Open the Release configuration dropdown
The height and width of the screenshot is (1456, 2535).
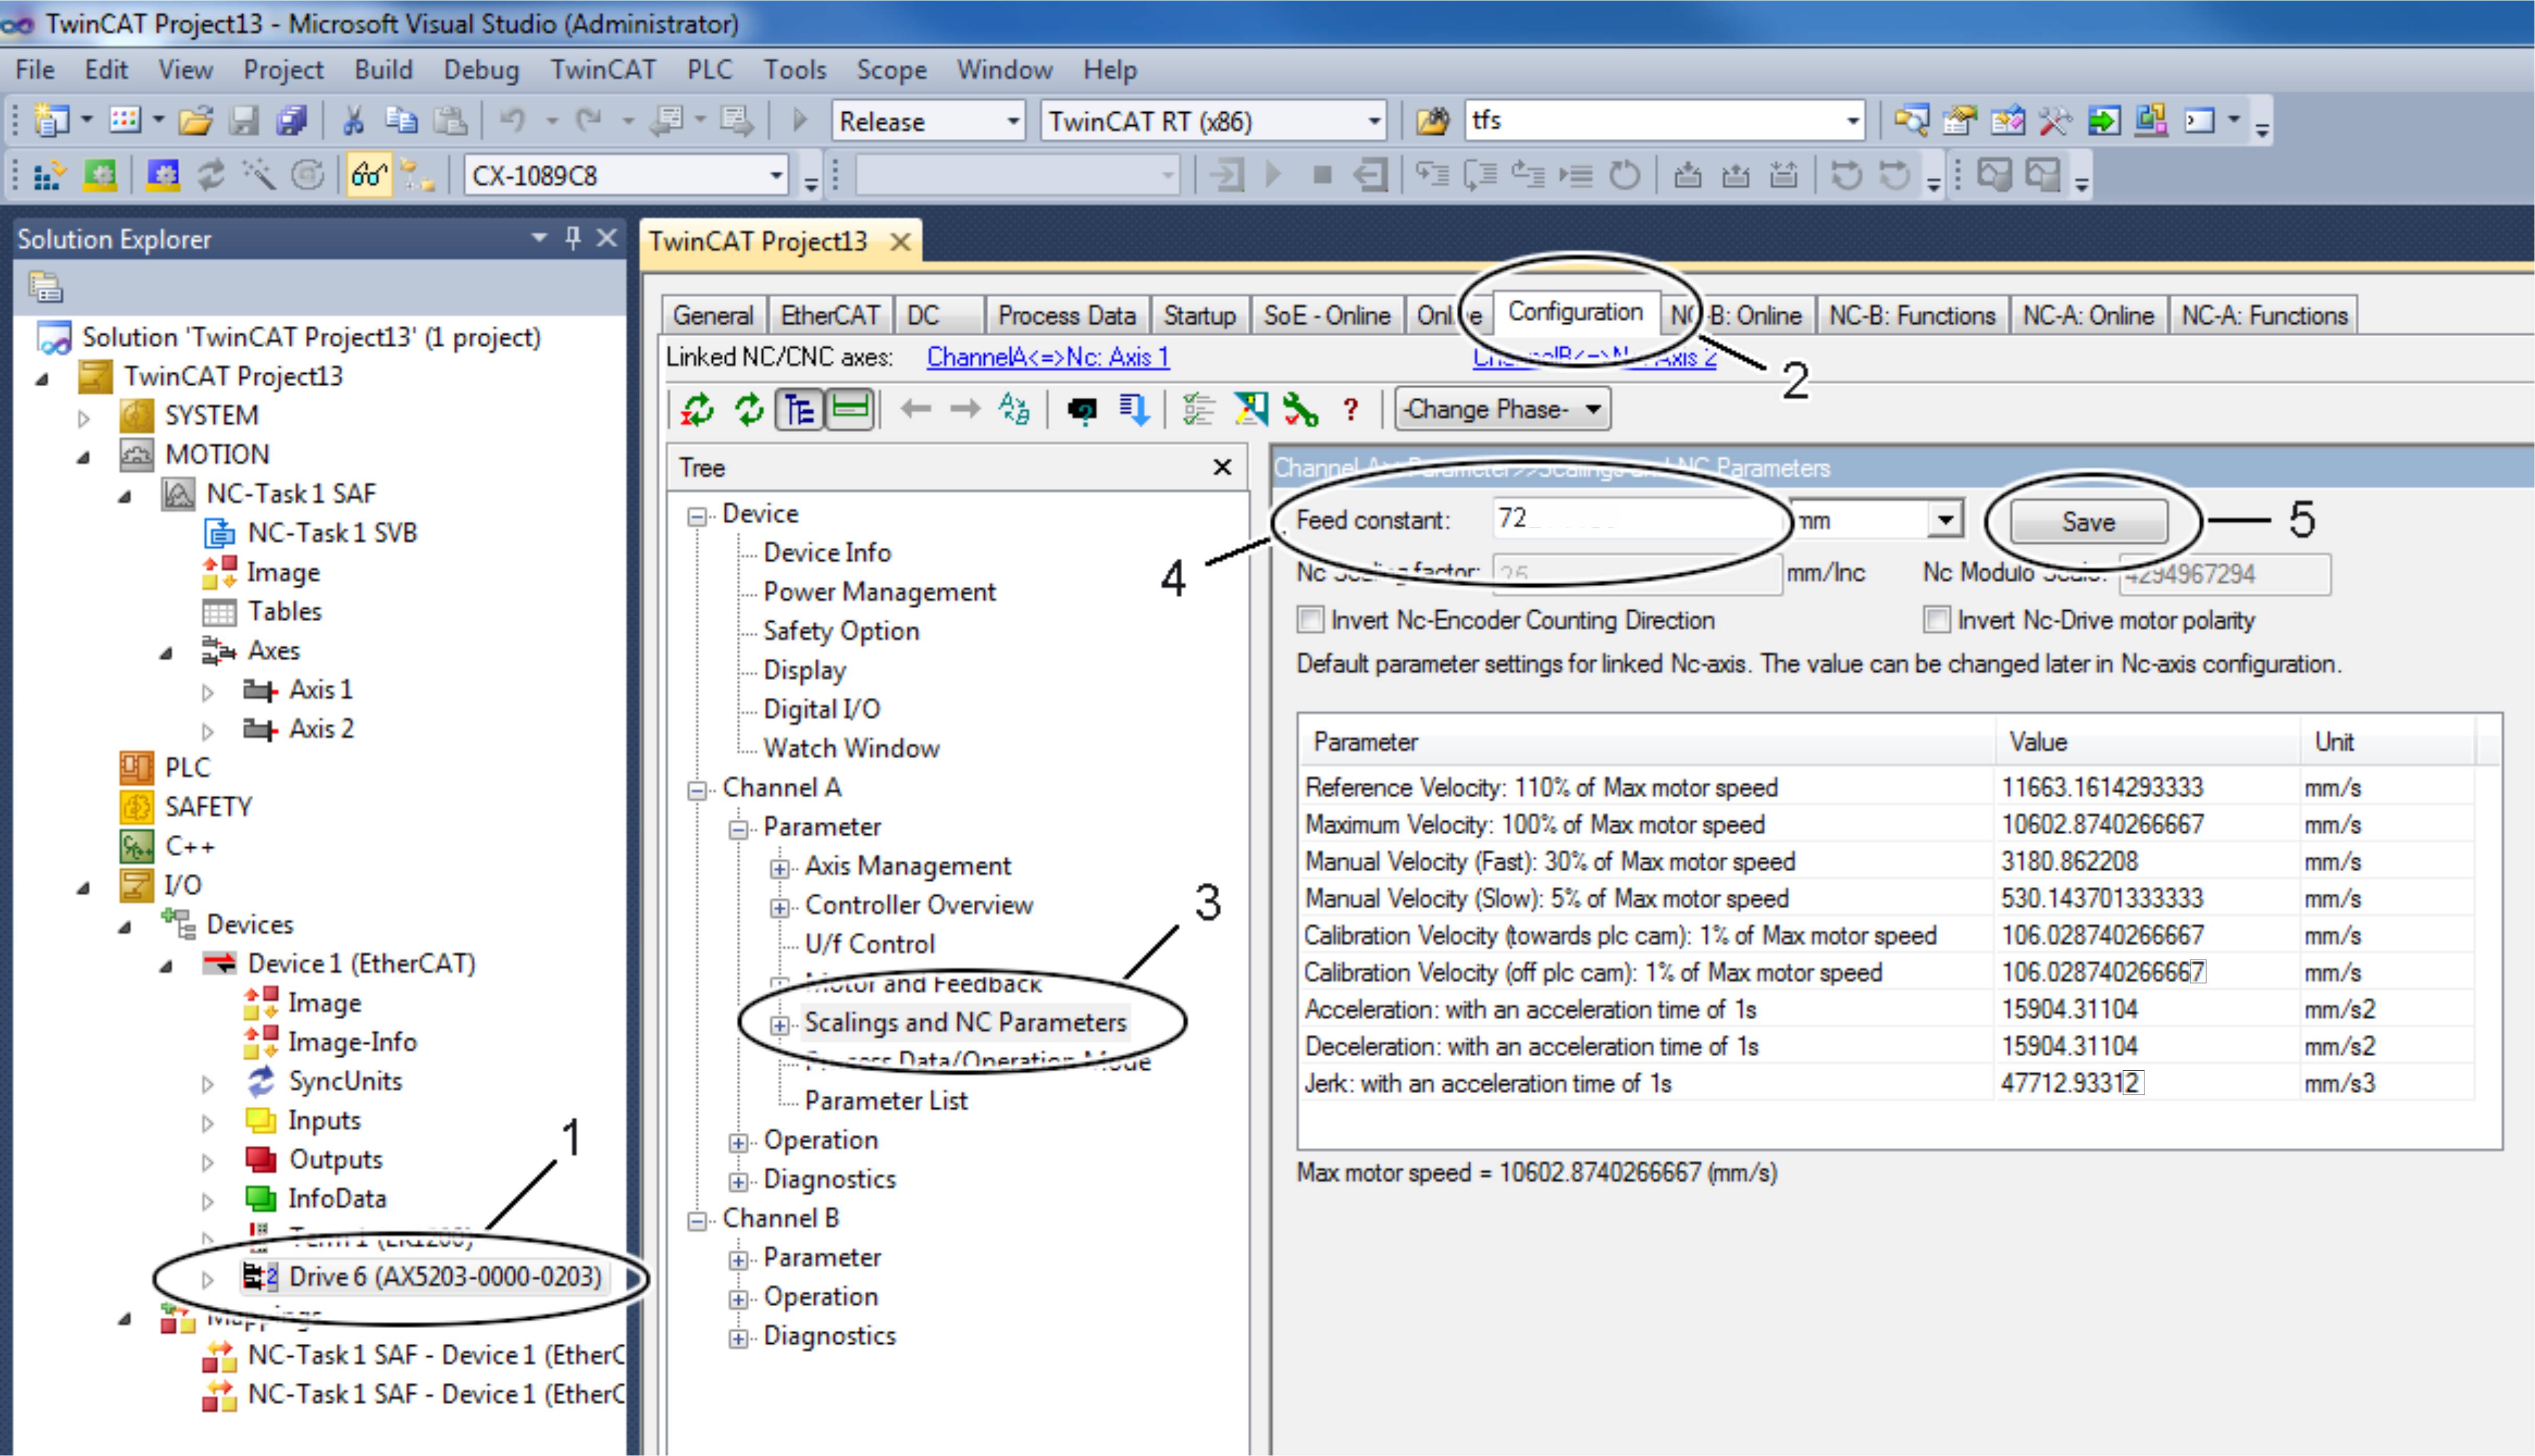(1012, 122)
